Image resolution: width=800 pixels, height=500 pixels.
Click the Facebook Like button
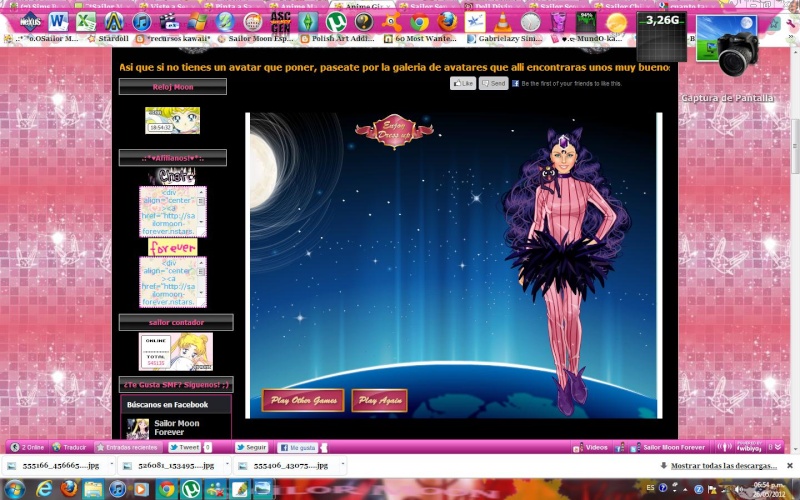pyautogui.click(x=463, y=83)
